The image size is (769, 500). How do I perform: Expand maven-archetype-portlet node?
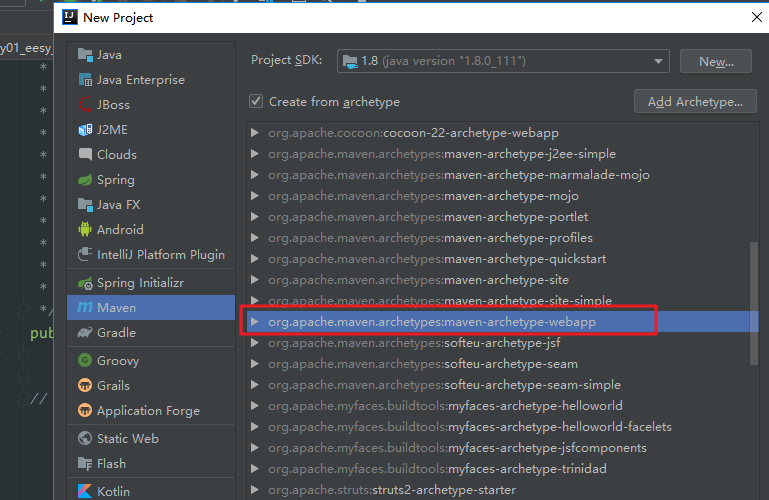tap(255, 217)
